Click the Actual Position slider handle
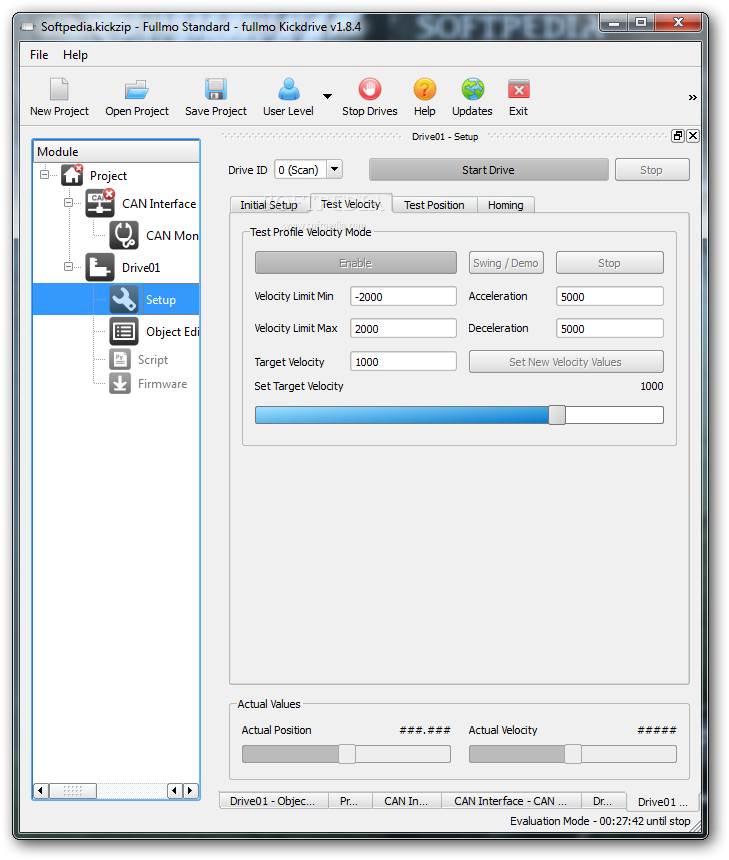 (x=347, y=754)
